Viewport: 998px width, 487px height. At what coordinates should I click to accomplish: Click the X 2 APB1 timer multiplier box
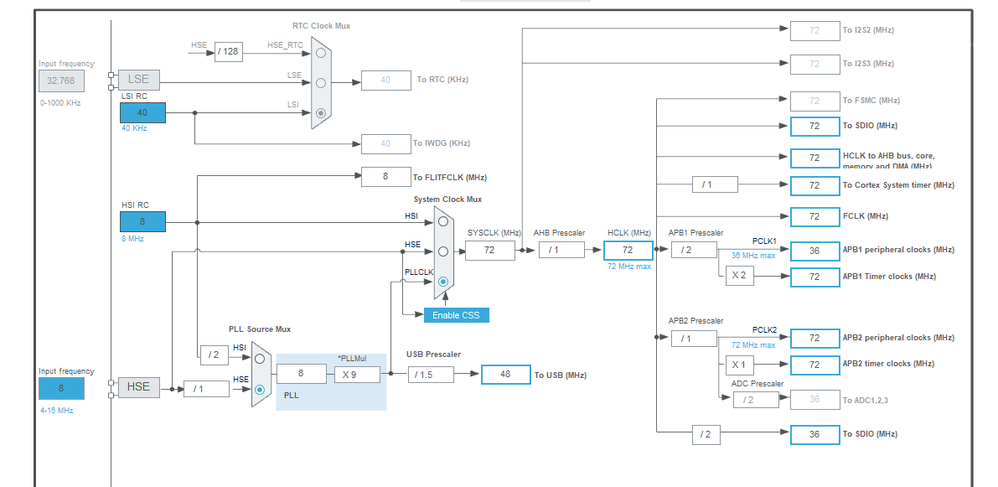740,277
